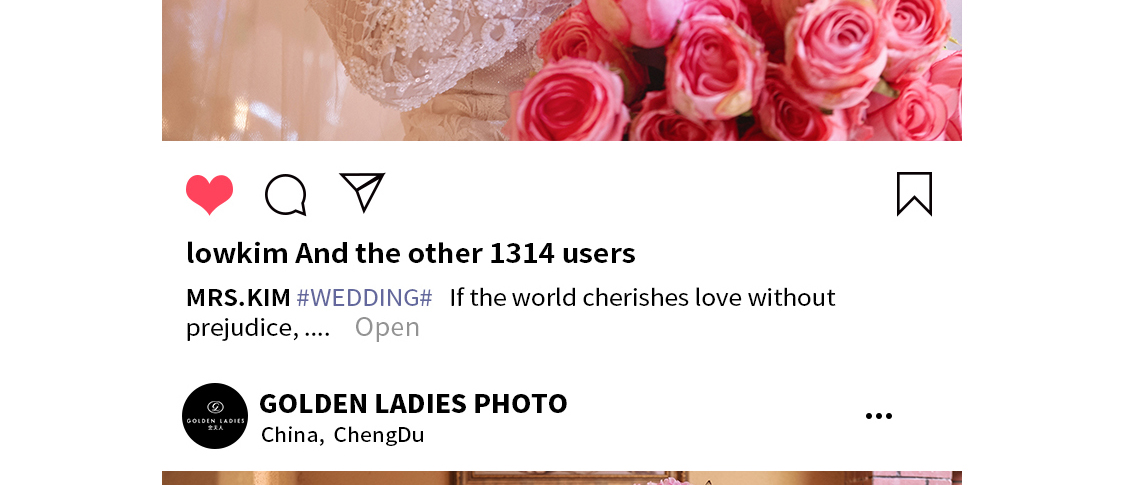Share the post via paper plane icon

362,192
